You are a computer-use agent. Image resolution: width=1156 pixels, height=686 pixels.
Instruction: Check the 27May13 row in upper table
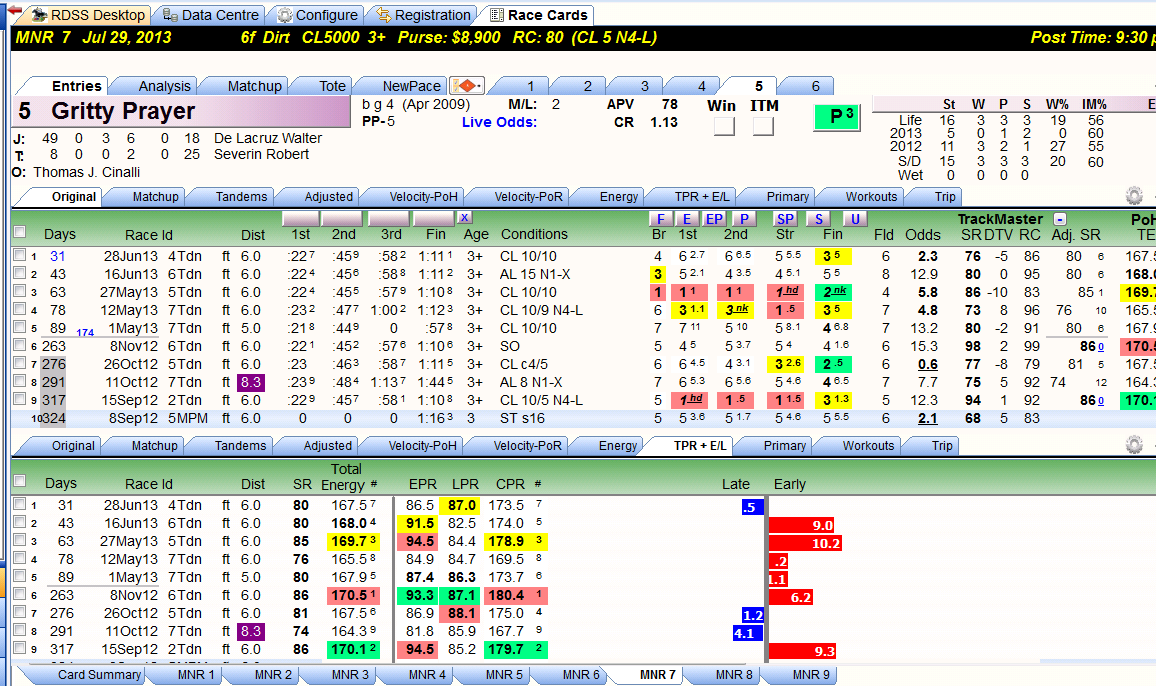(x=20, y=291)
